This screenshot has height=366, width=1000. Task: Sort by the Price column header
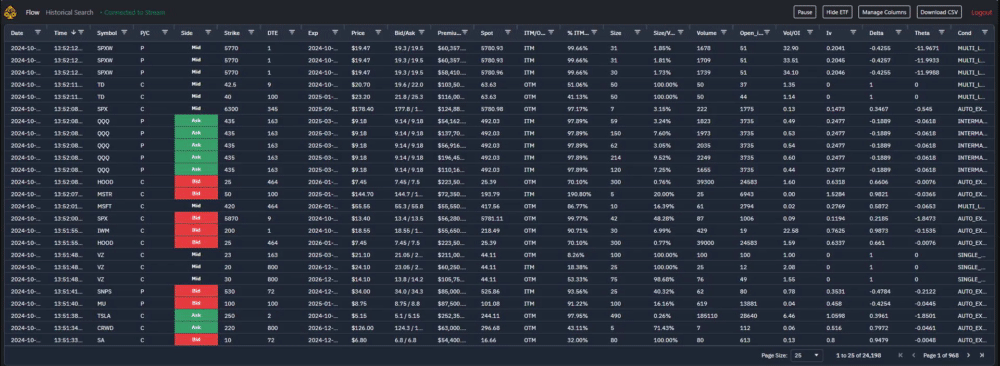pyautogui.click(x=358, y=33)
